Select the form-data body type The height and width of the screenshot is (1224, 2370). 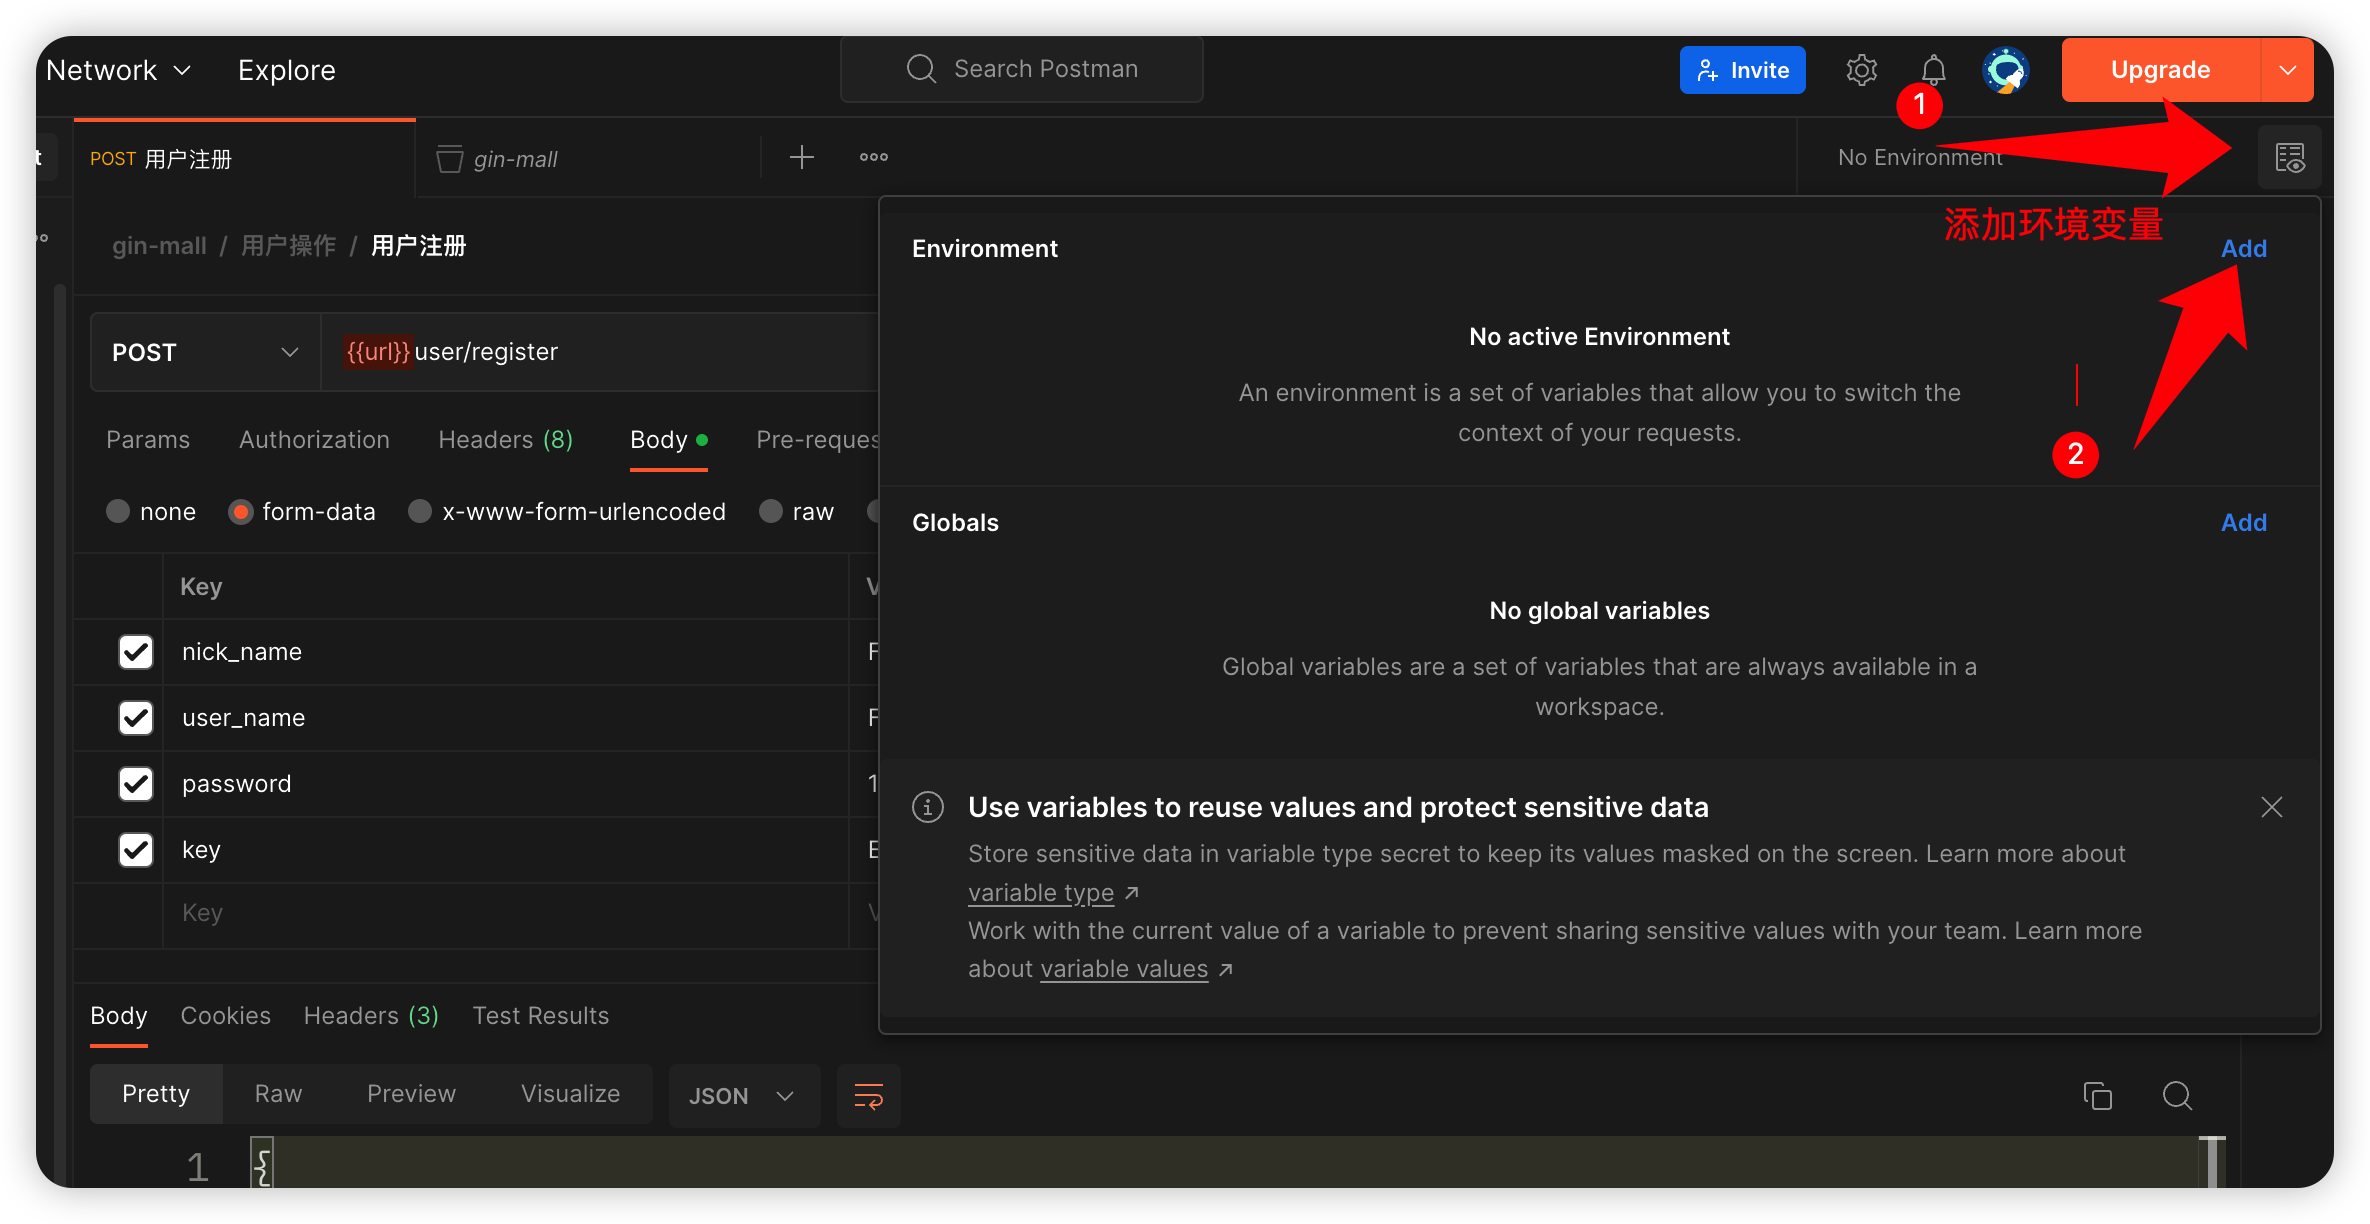pyautogui.click(x=240, y=511)
